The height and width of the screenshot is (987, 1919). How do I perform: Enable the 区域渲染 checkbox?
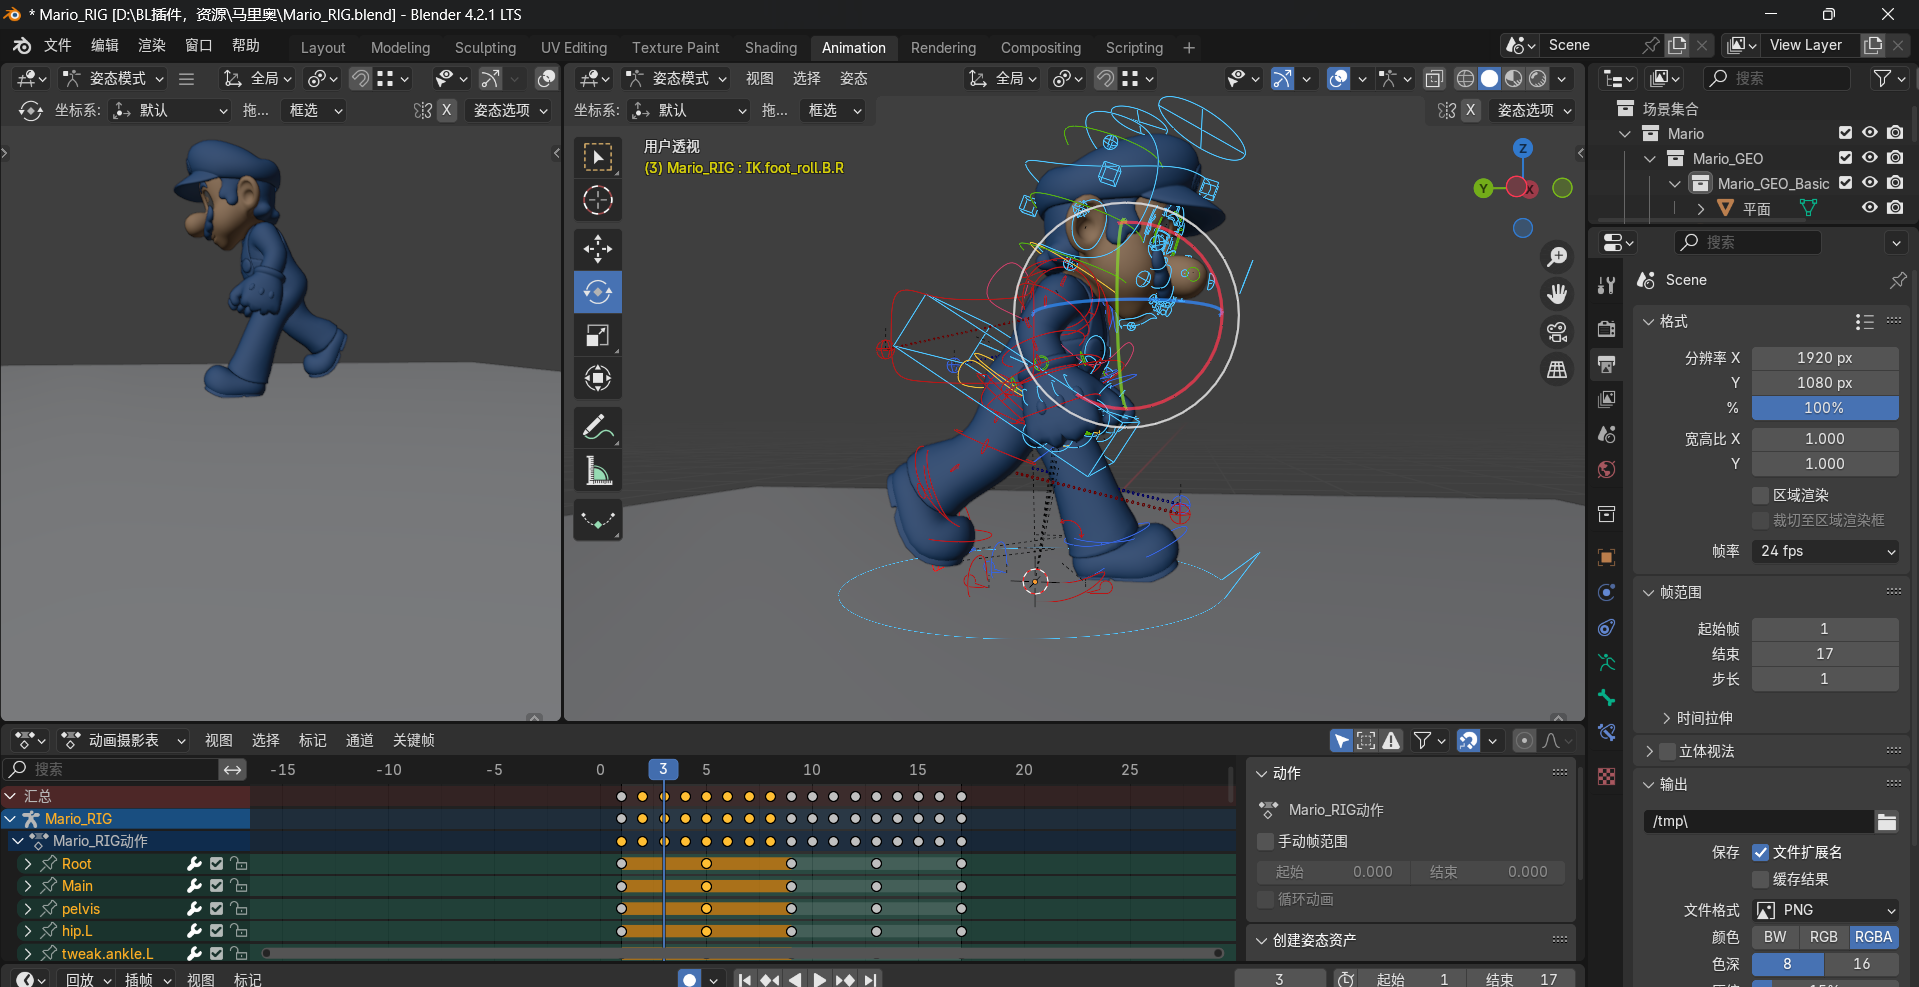pos(1761,495)
